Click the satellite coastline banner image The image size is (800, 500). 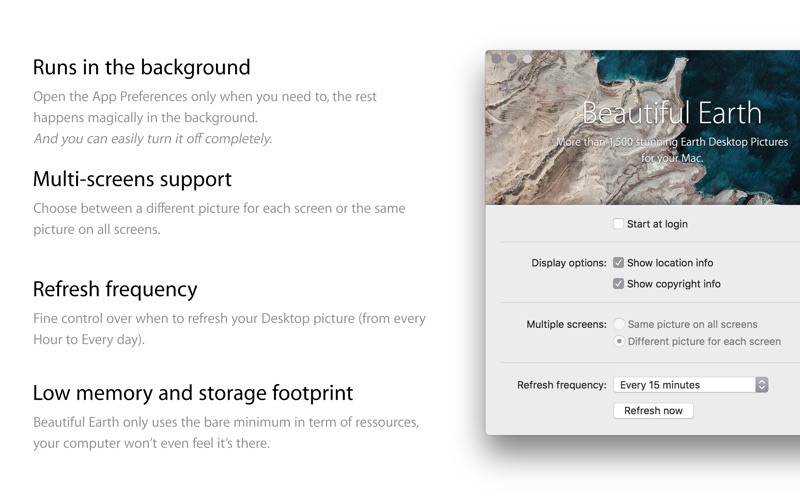643,128
